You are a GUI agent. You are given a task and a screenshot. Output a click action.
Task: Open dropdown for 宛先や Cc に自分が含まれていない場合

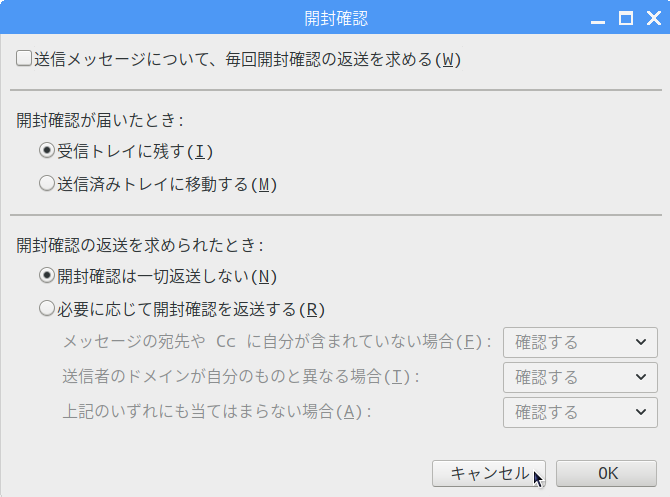click(x=580, y=342)
